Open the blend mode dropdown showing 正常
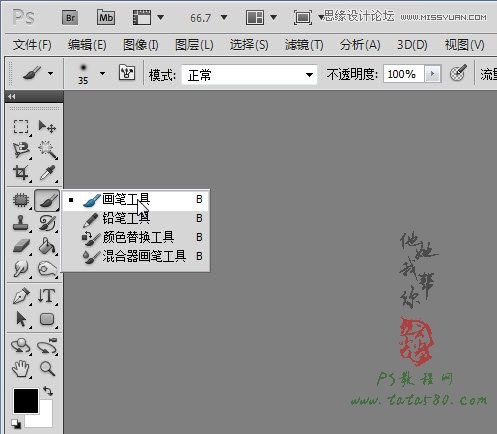This screenshot has width=497, height=434. (x=249, y=75)
